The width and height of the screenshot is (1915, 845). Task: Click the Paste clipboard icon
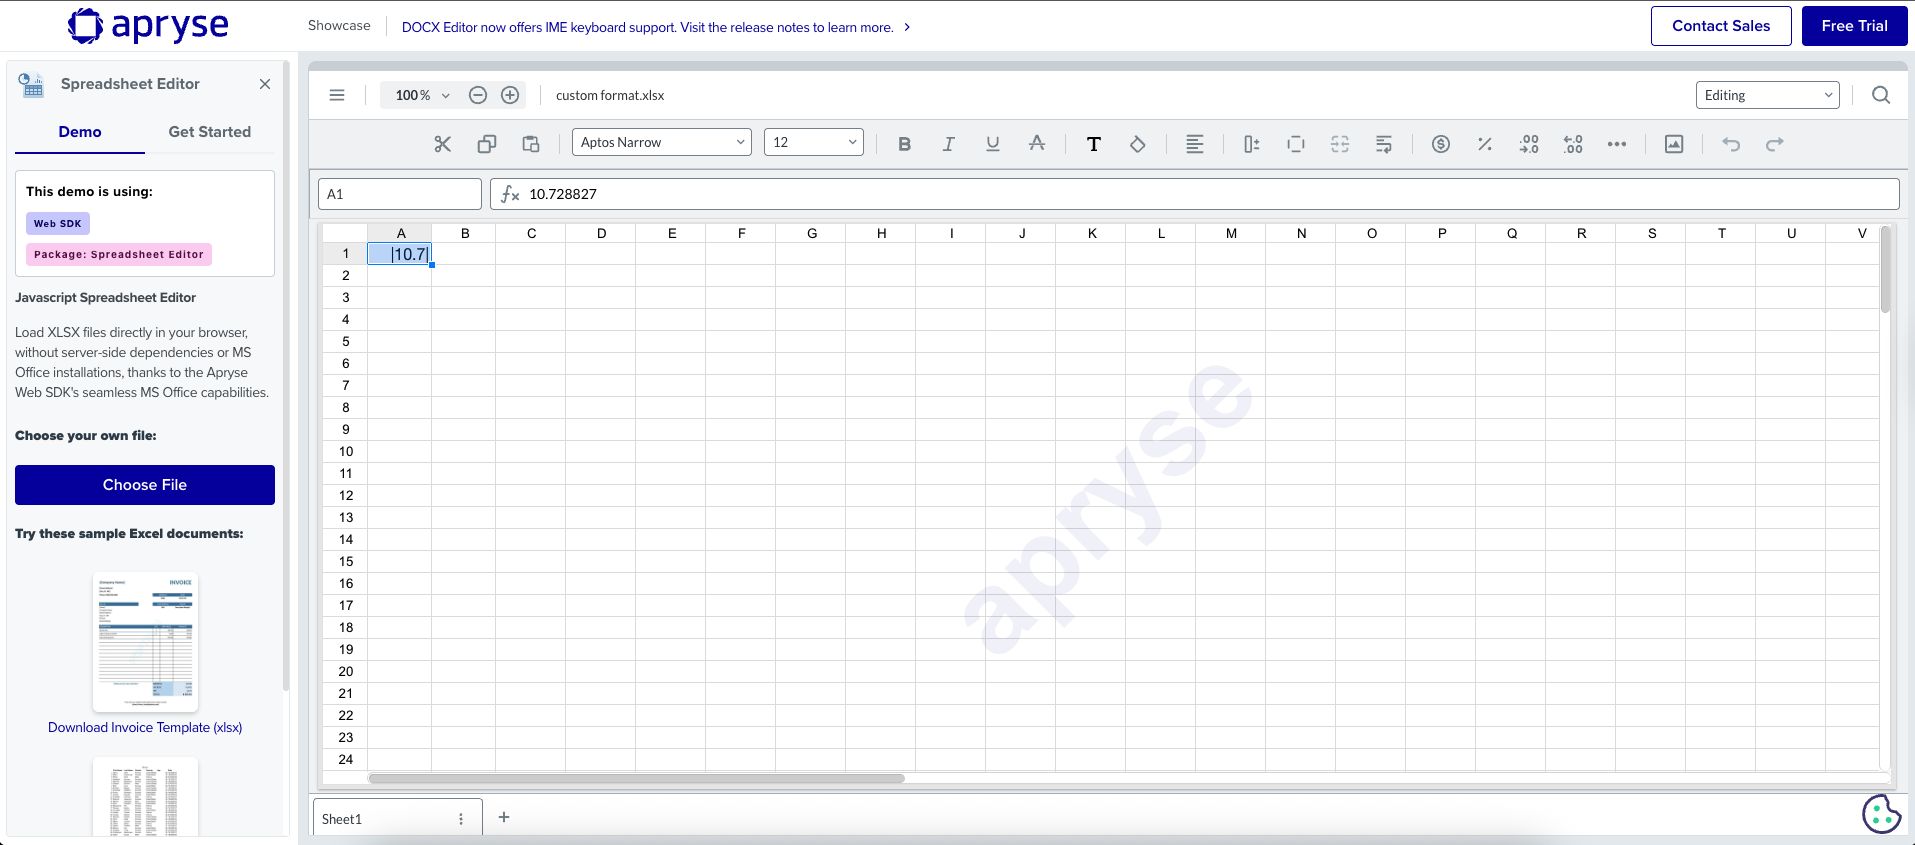[531, 144]
